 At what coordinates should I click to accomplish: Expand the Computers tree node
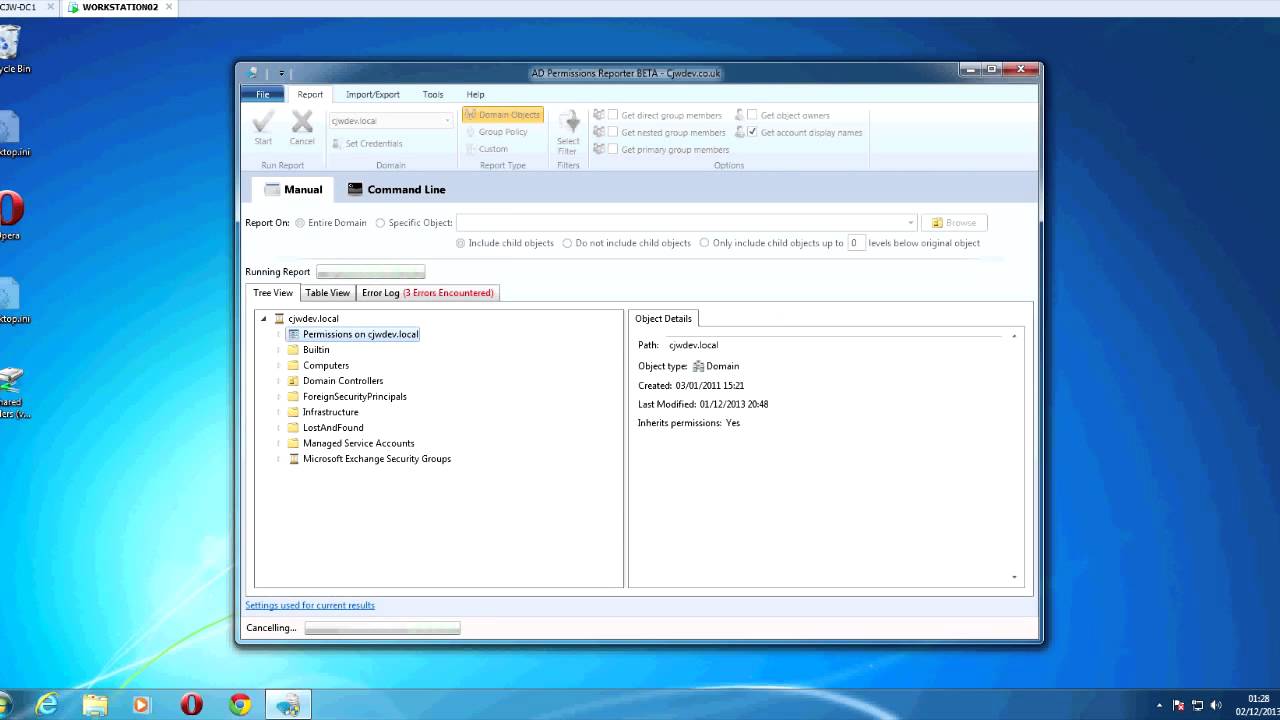click(x=279, y=366)
